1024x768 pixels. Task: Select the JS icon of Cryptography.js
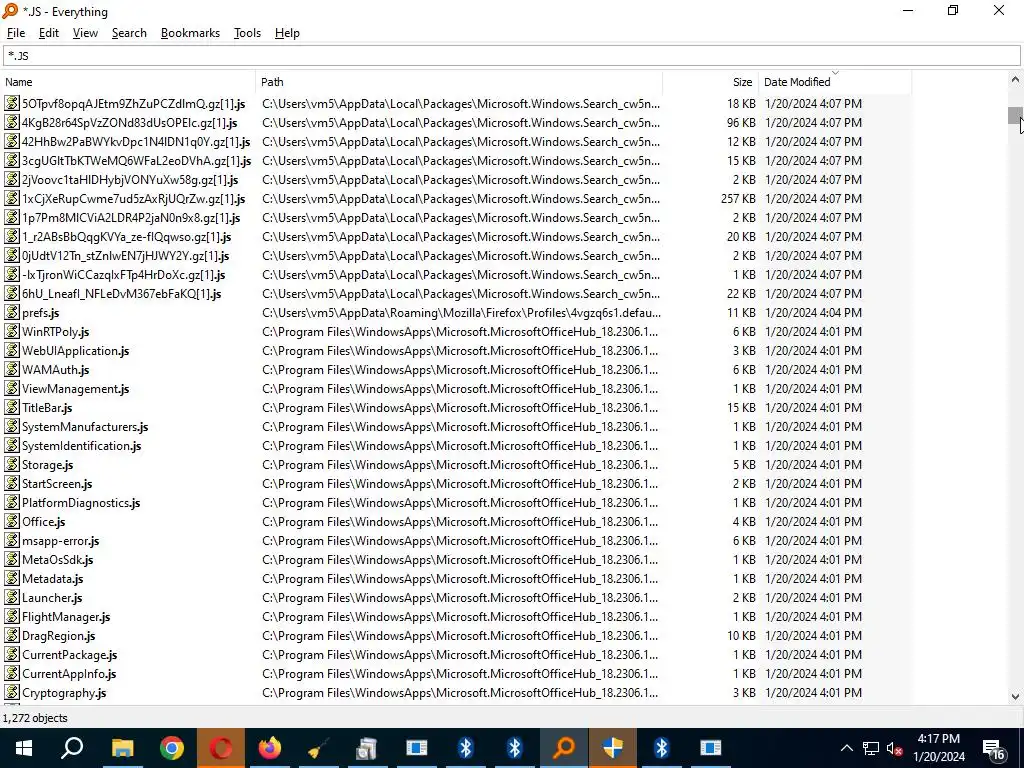[x=12, y=693]
